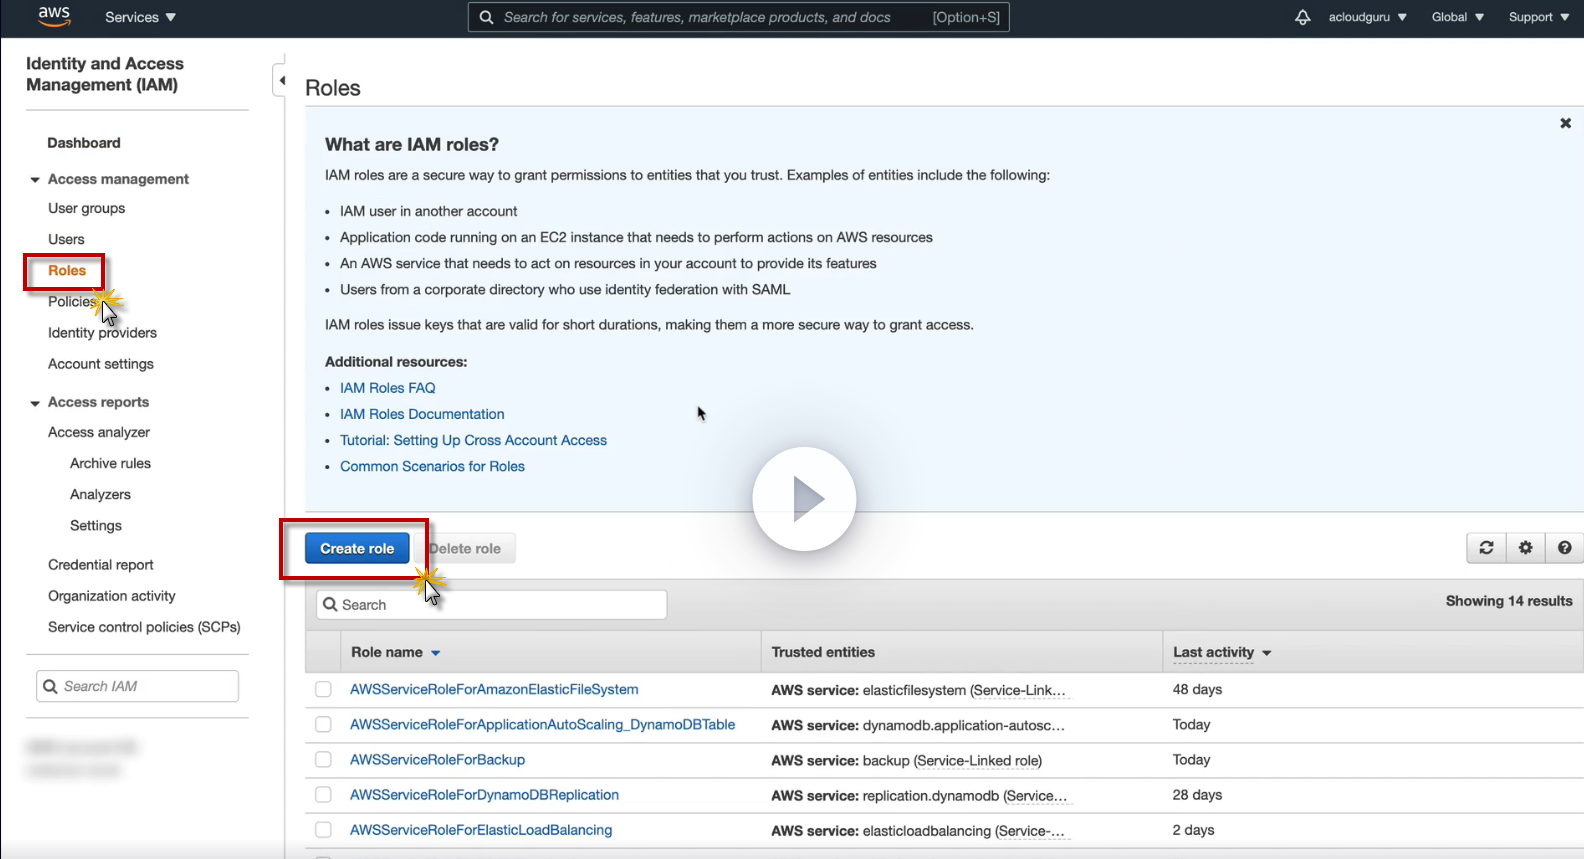Screen dimensions: 1584x859
Task: Open the Support dropdown menu
Action: point(1539,17)
